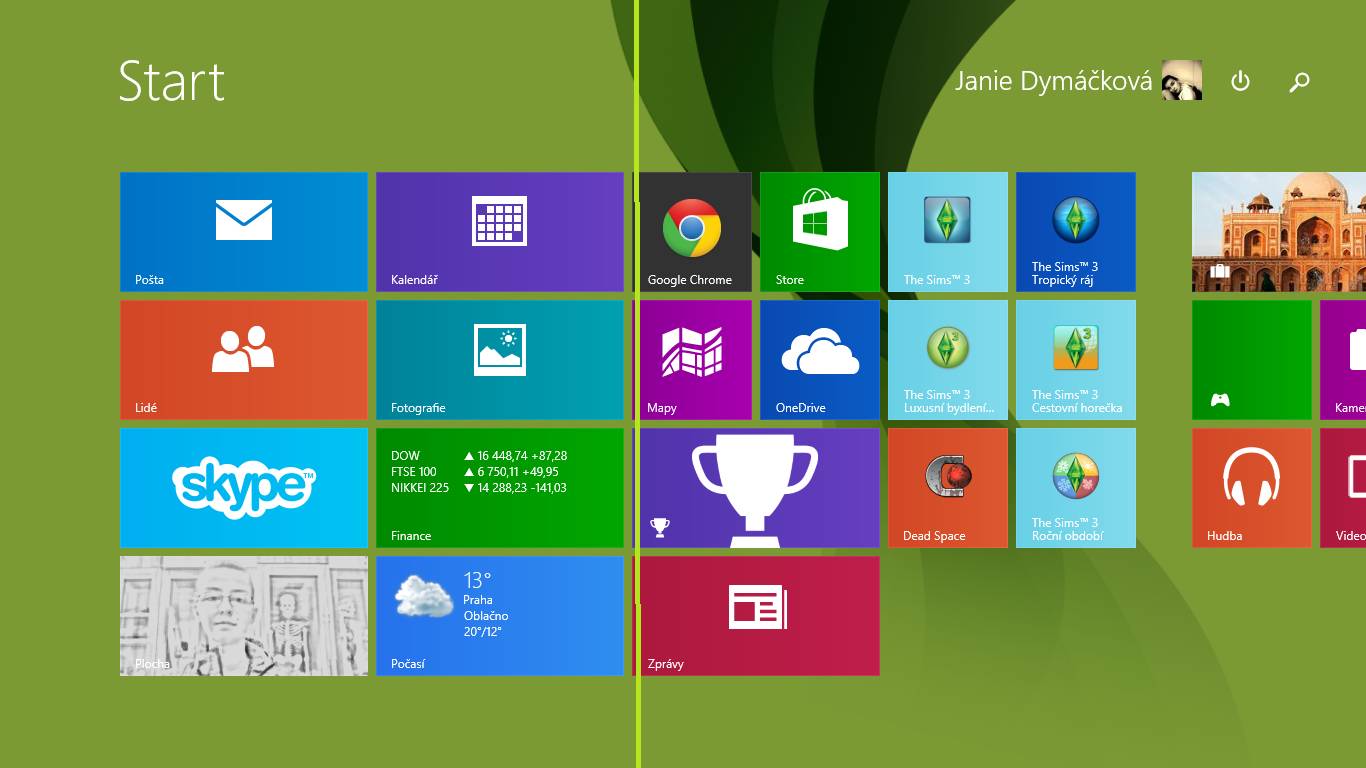1366x768 pixels.
Task: Open the Kamera tile at the screen edge
Action: (1343, 360)
